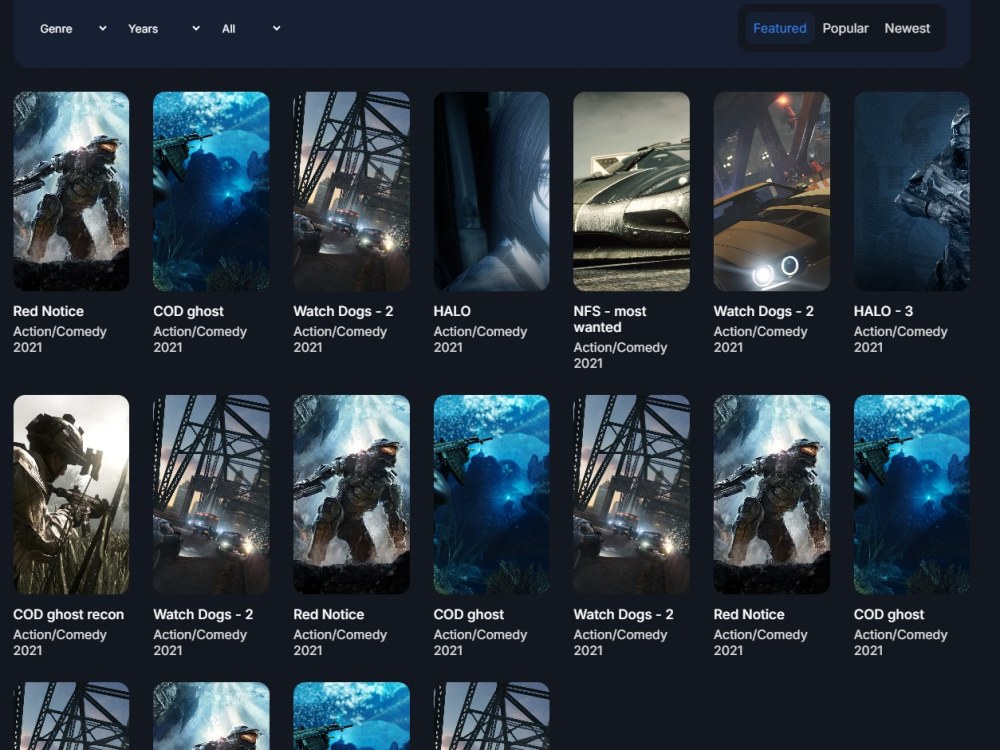
Task: Select the Newest tab
Action: tap(907, 29)
